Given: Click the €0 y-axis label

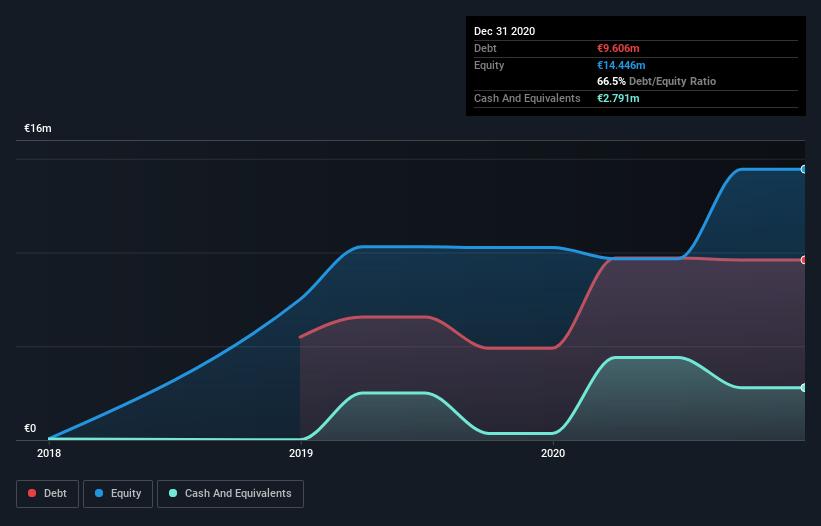Looking at the screenshot, I should (30, 428).
